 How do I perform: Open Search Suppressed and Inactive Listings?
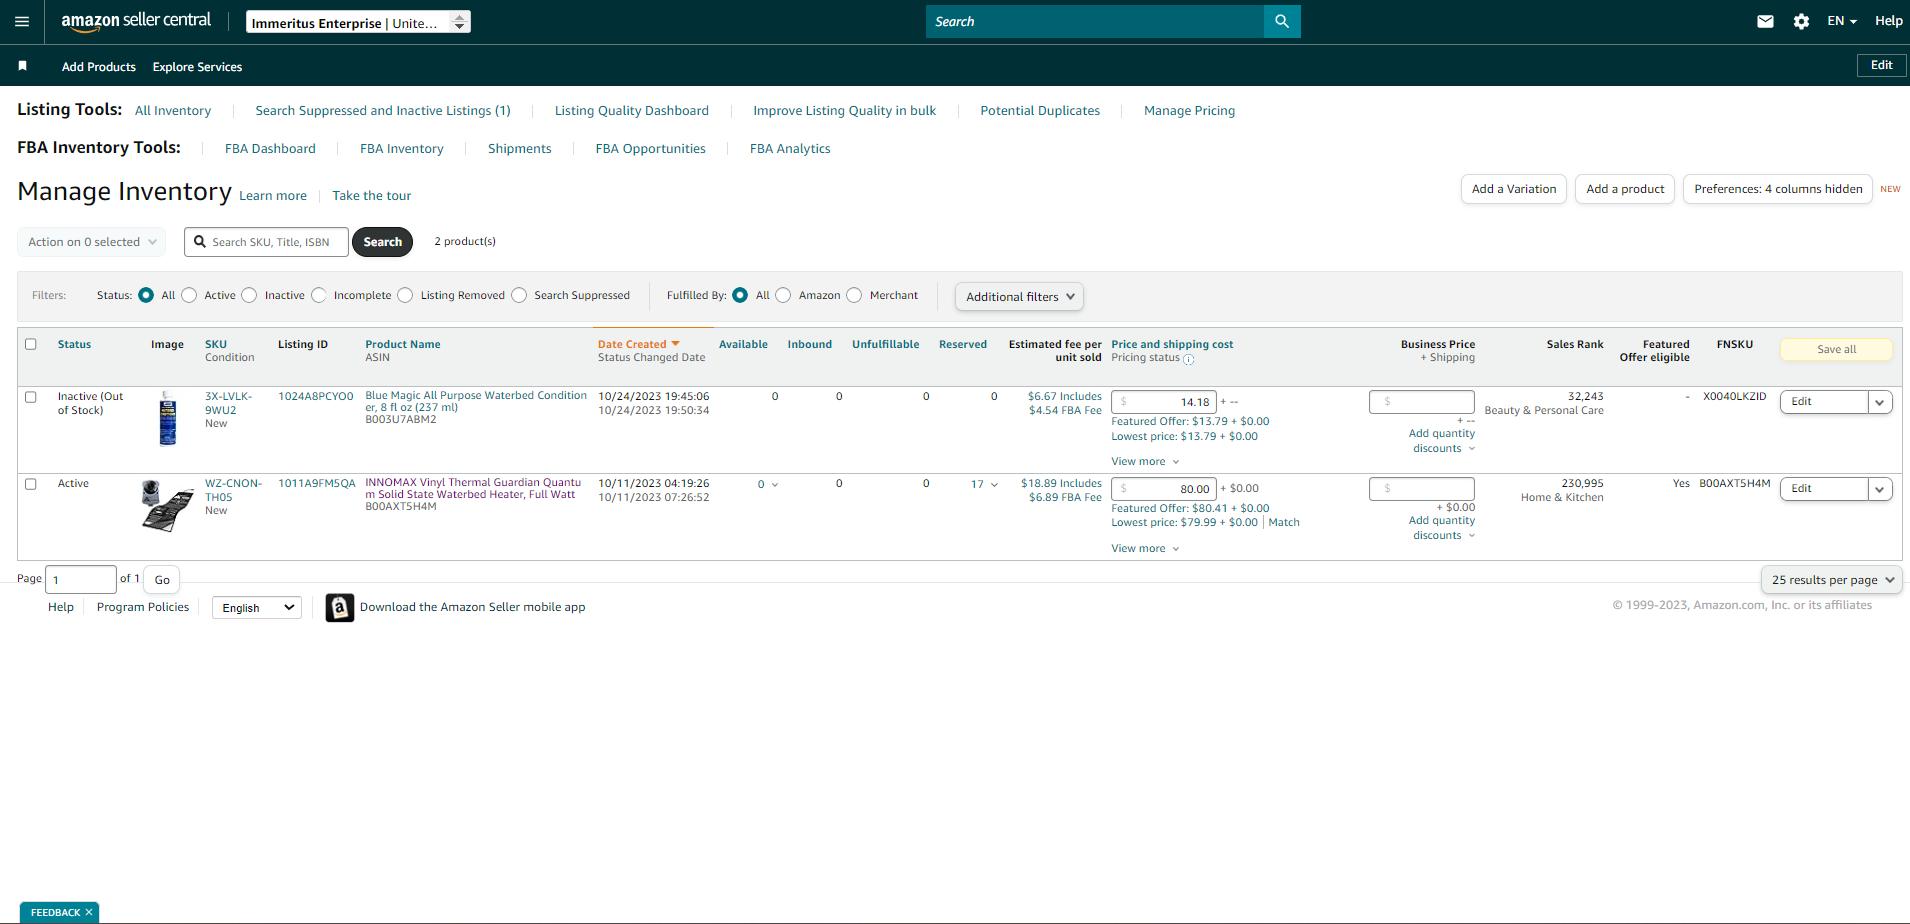click(x=383, y=111)
